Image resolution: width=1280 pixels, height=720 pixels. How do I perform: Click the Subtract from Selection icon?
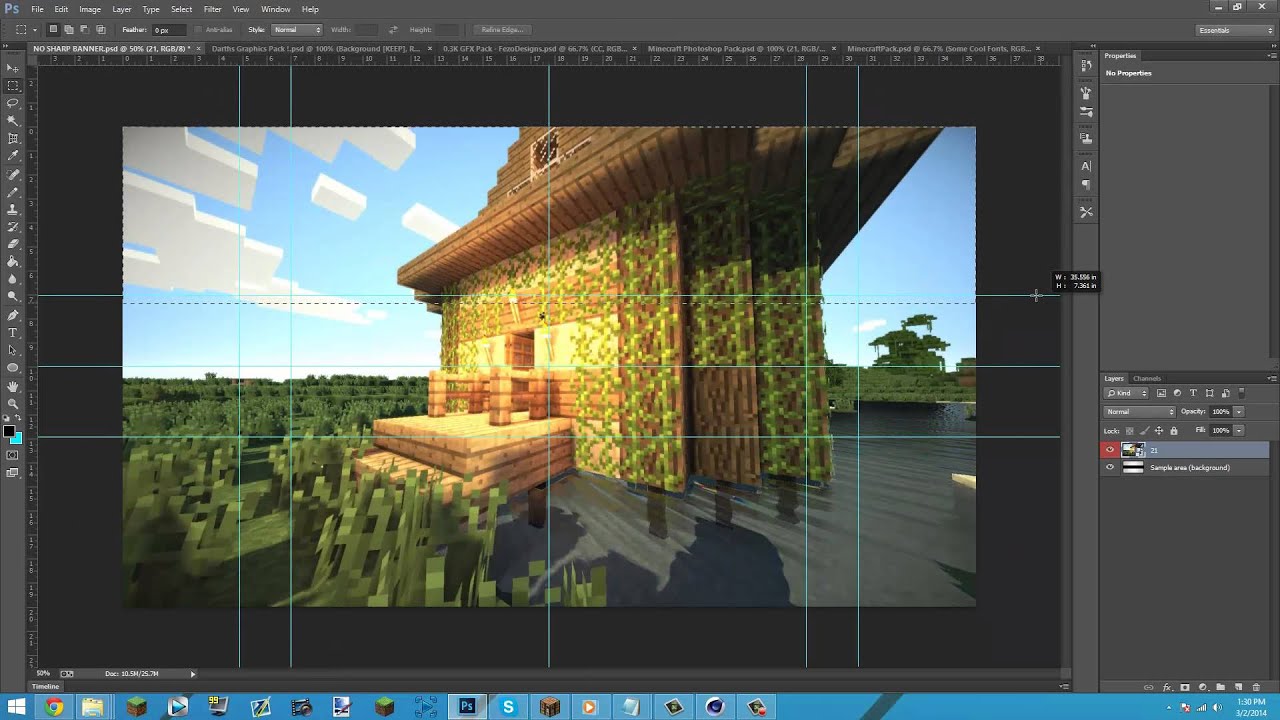coord(84,30)
